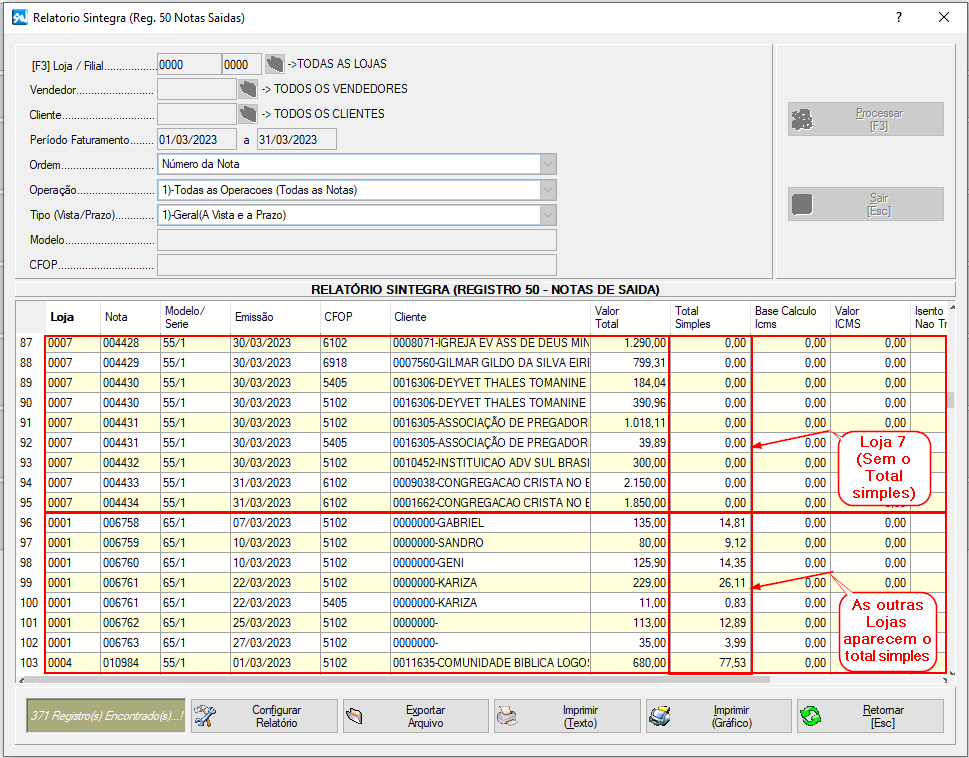This screenshot has height=758, width=969.
Task: Expand the Ordem dropdown
Action: (548, 164)
